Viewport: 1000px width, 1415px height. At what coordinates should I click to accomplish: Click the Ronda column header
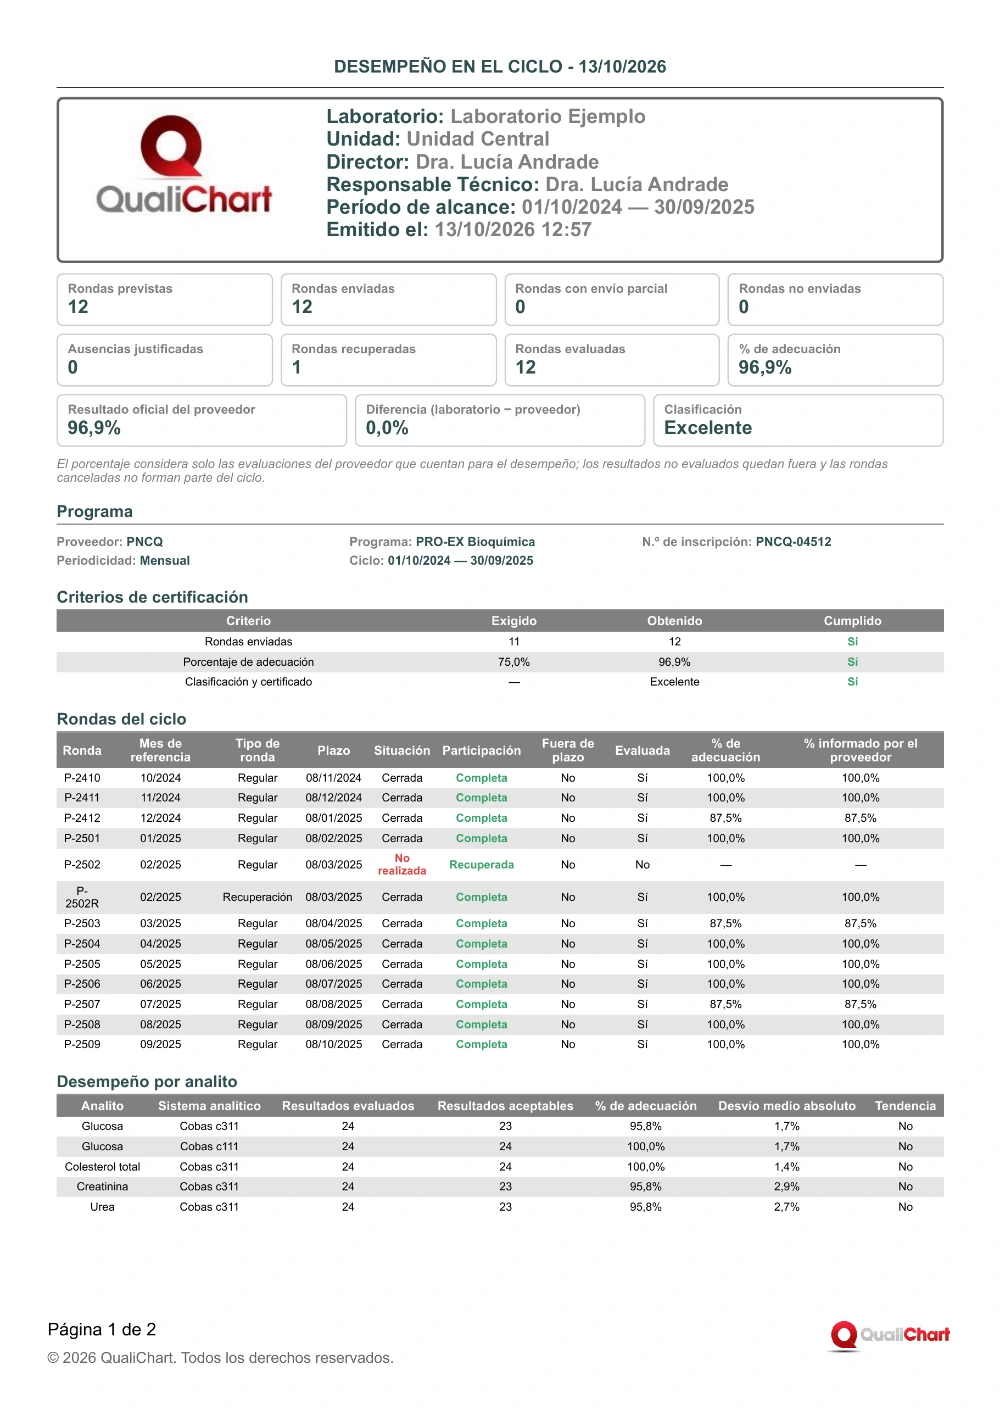coord(82,751)
